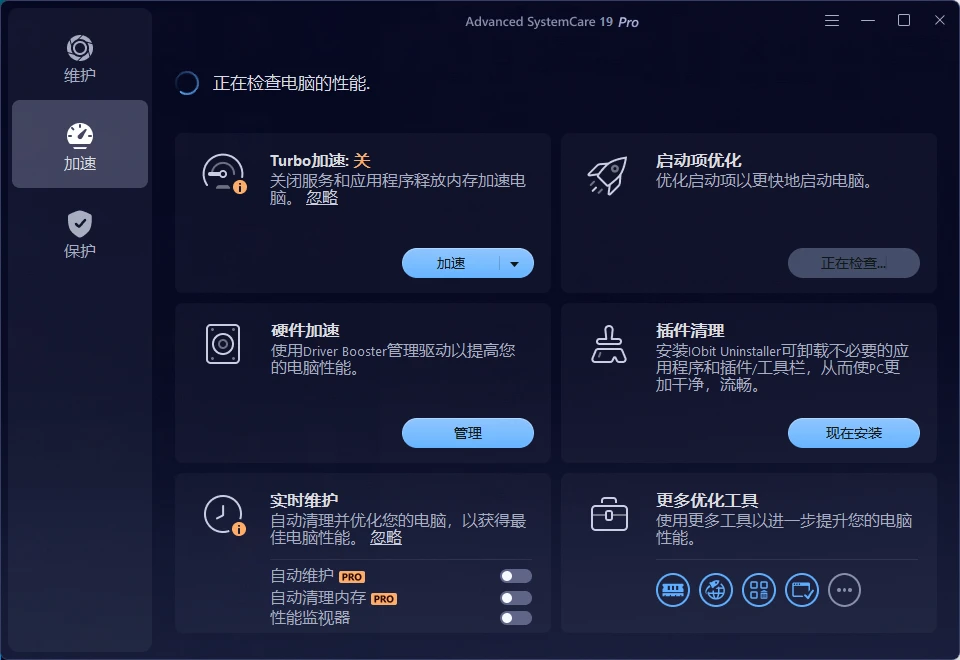Click the window-with-checkmark optimization tool icon
The width and height of the screenshot is (960, 660).
coord(801,590)
